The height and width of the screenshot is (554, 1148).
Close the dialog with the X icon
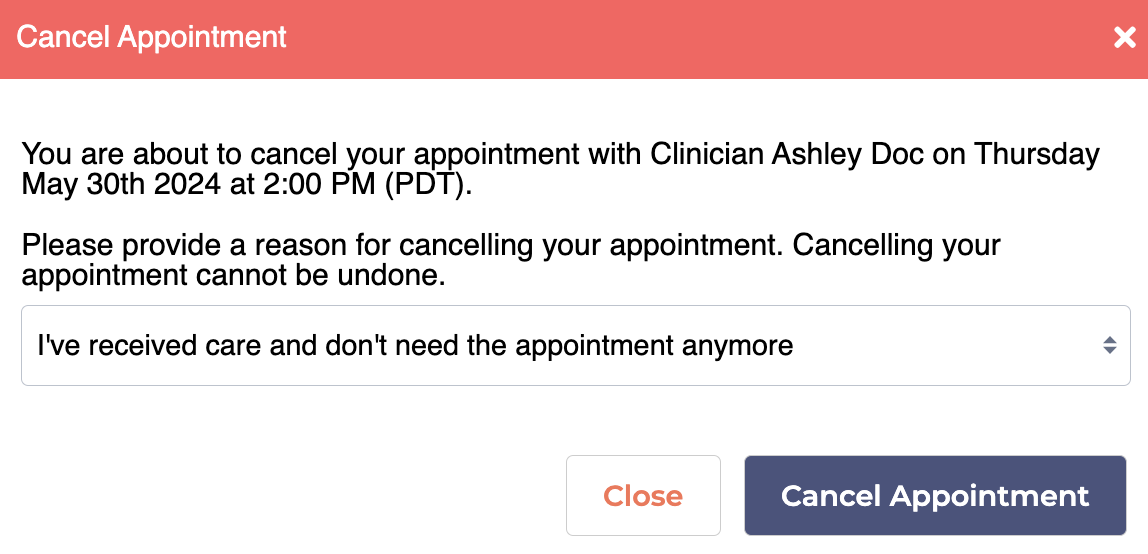point(1125,38)
